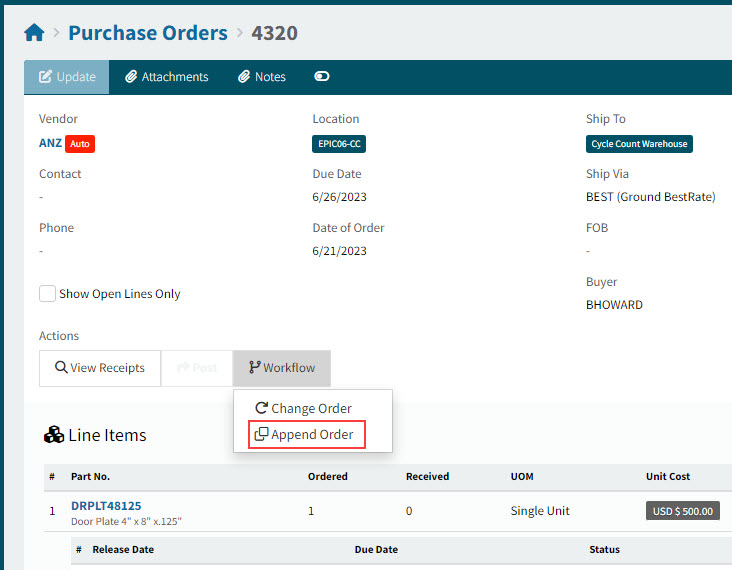Click the disabled Post button
This screenshot has width=732, height=570.
point(196,368)
